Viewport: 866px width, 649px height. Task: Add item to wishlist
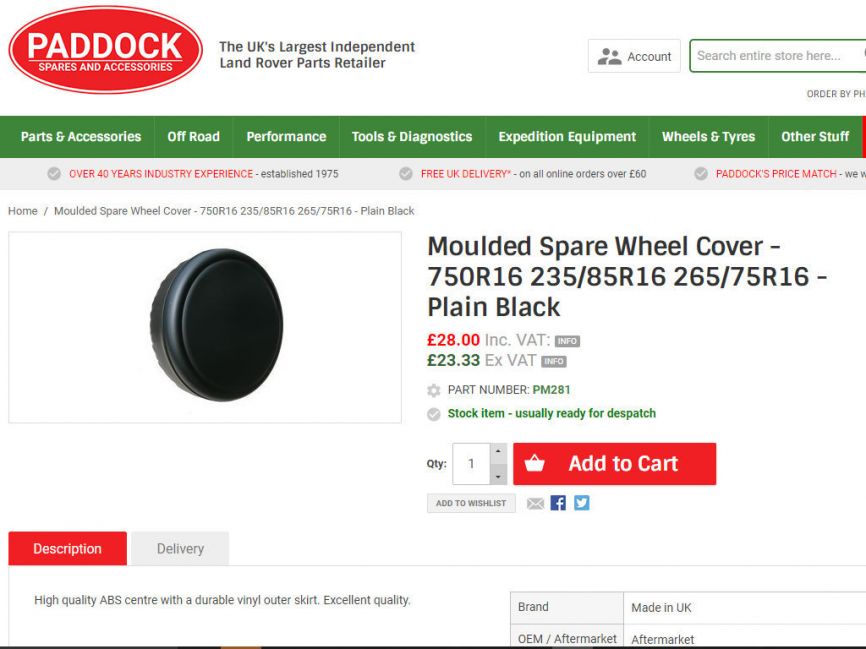pos(471,503)
